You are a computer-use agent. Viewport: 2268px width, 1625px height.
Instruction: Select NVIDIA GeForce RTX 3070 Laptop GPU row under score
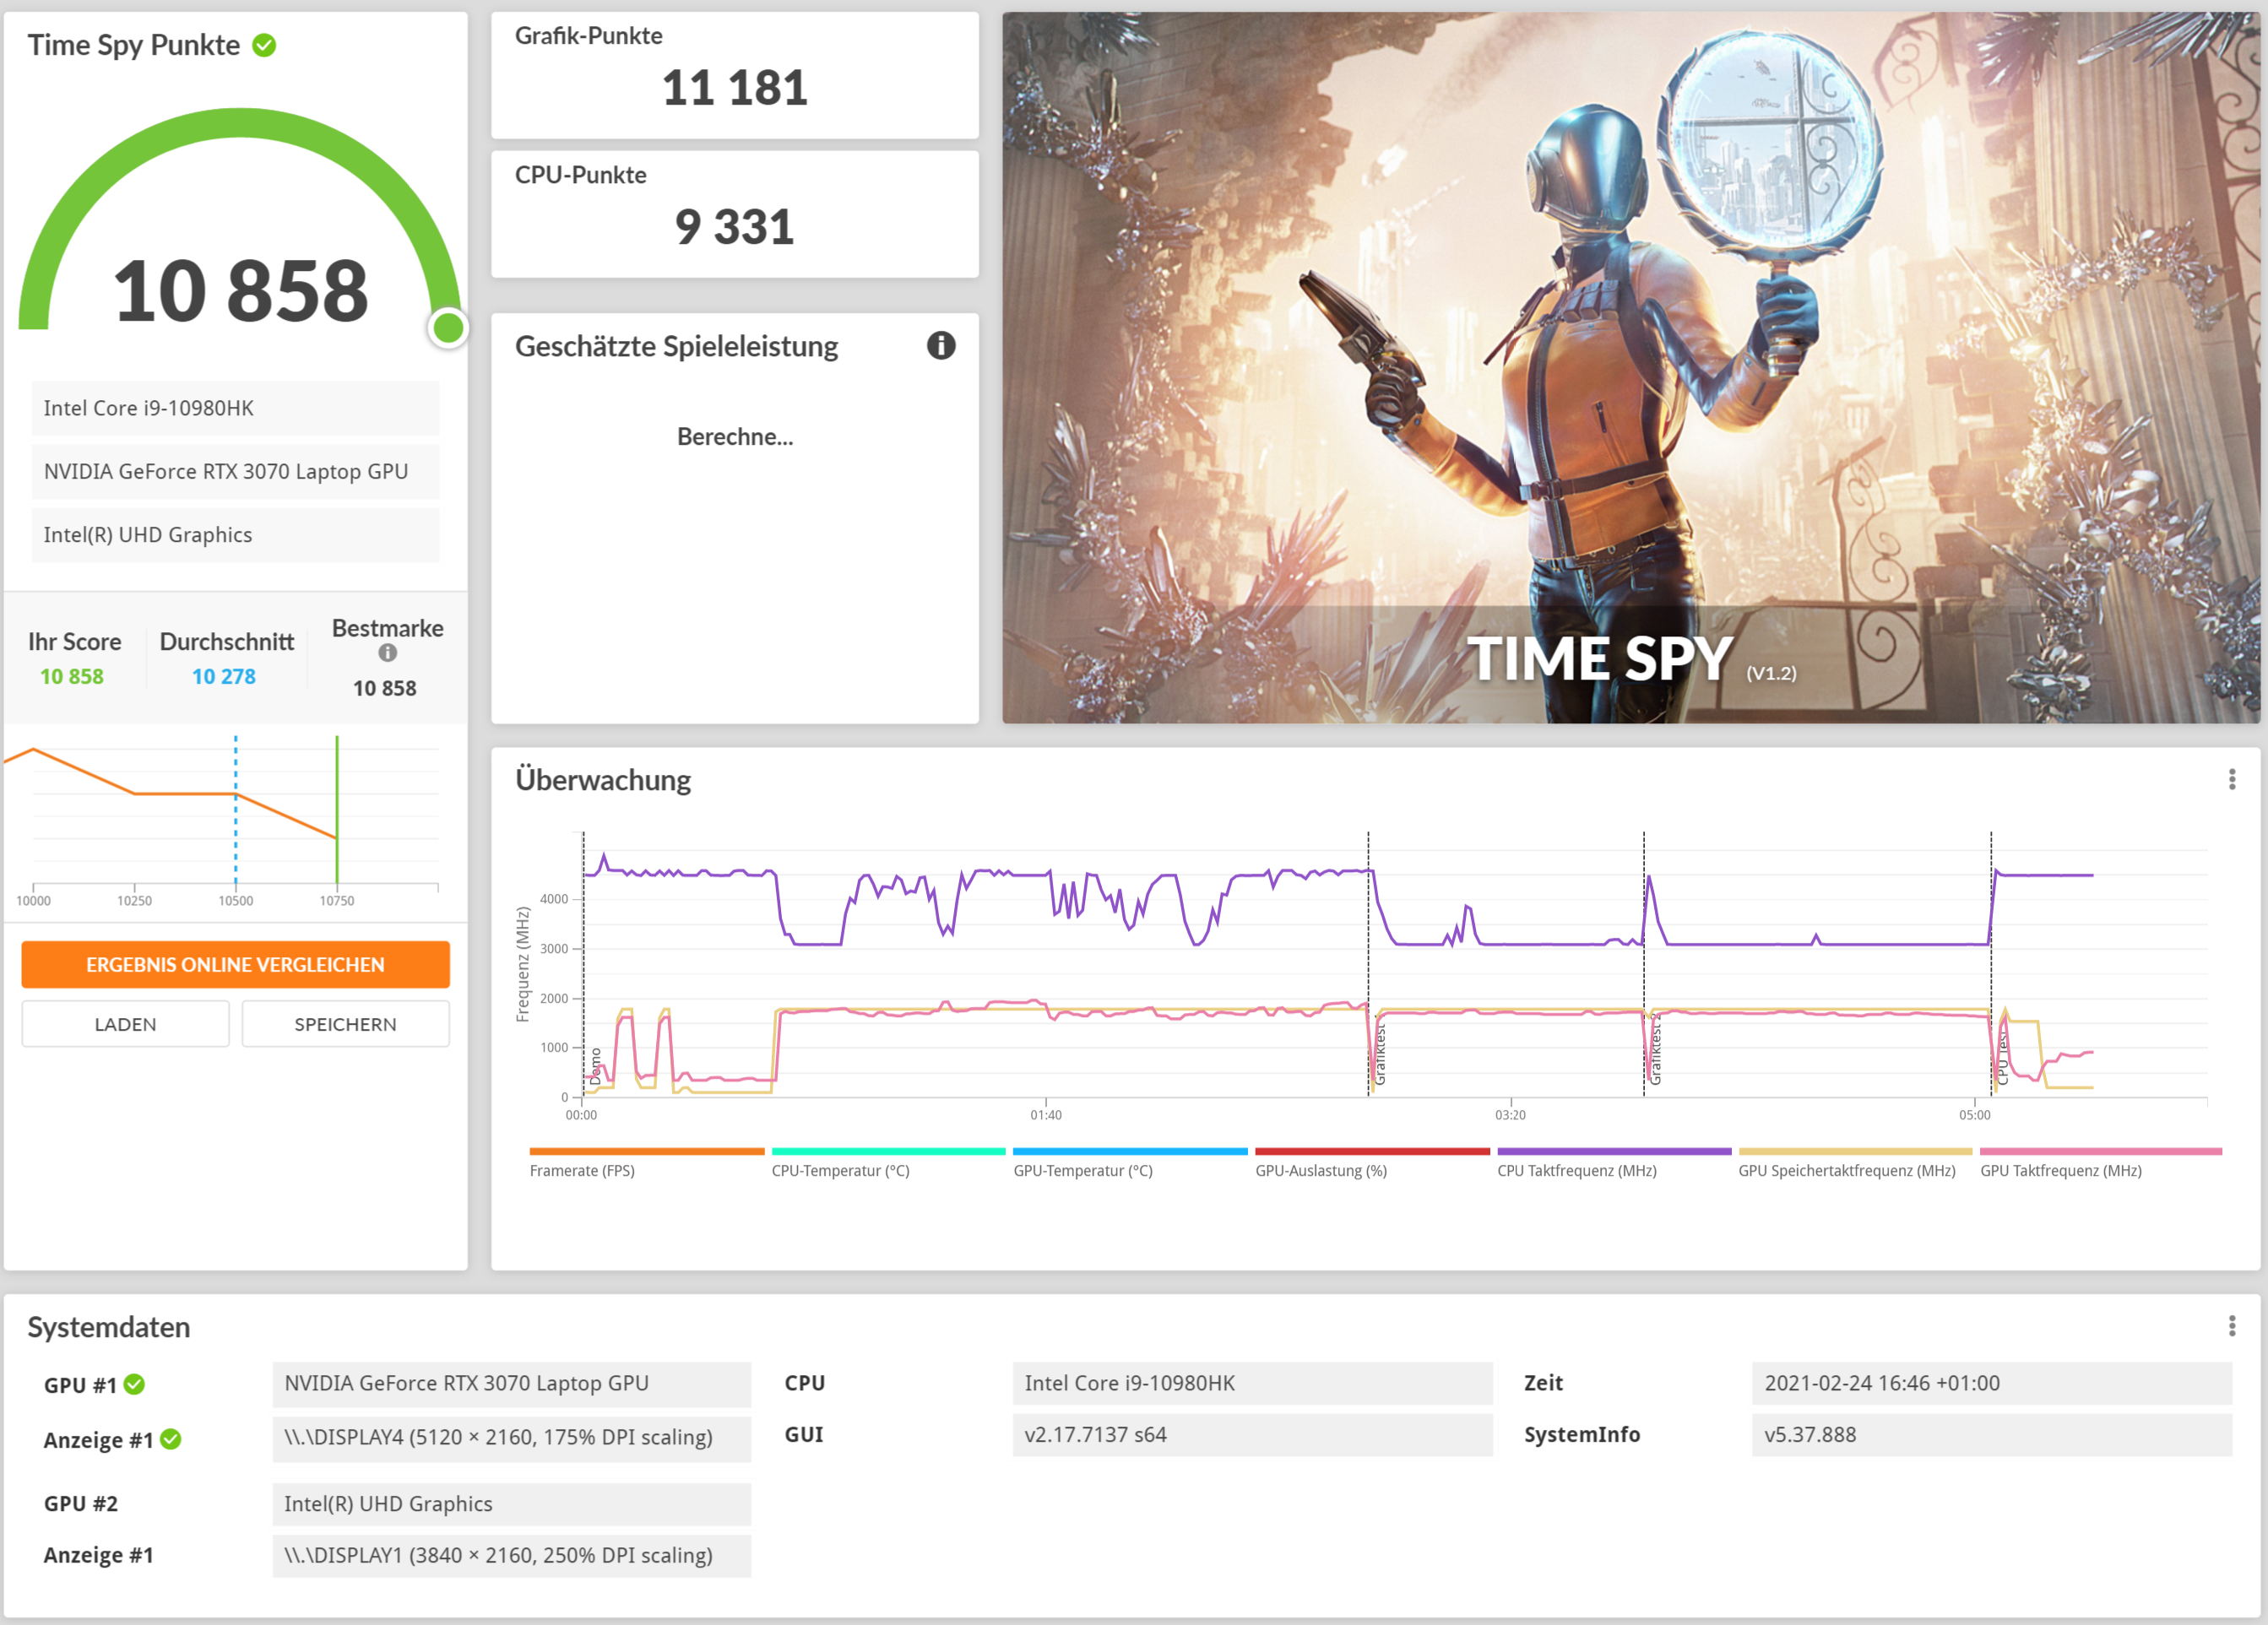coord(236,472)
